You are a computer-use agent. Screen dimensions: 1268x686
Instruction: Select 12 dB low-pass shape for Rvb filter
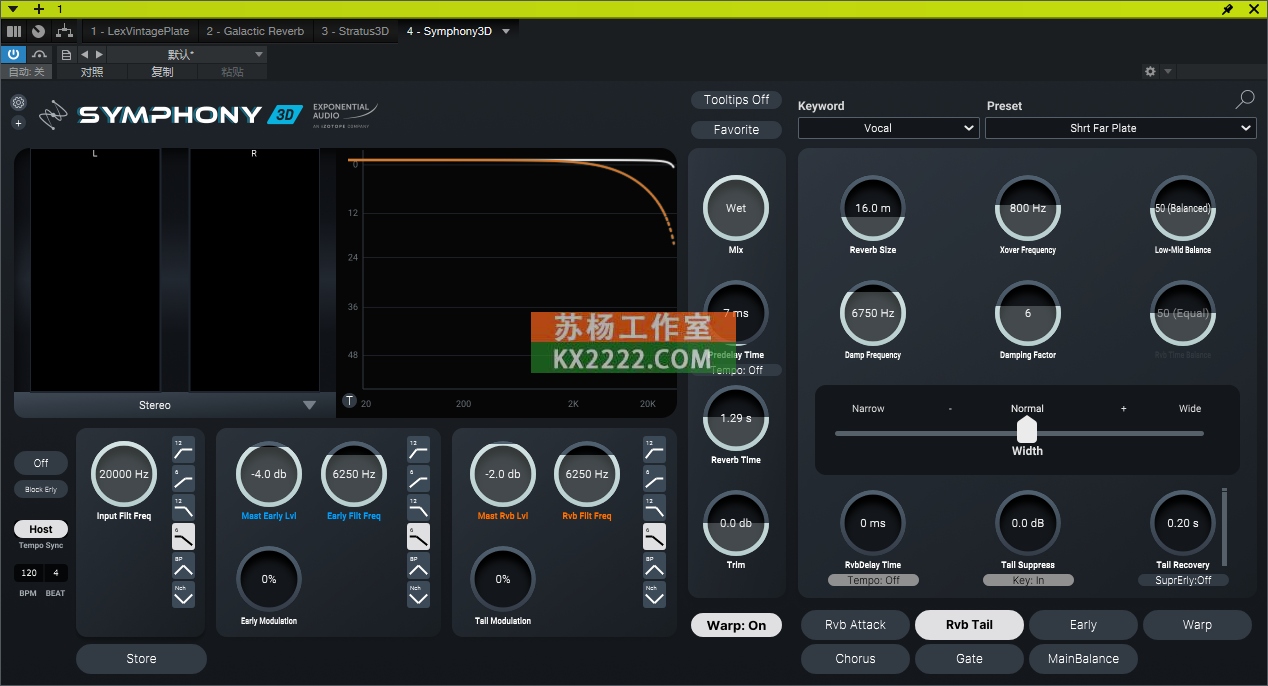[x=654, y=508]
